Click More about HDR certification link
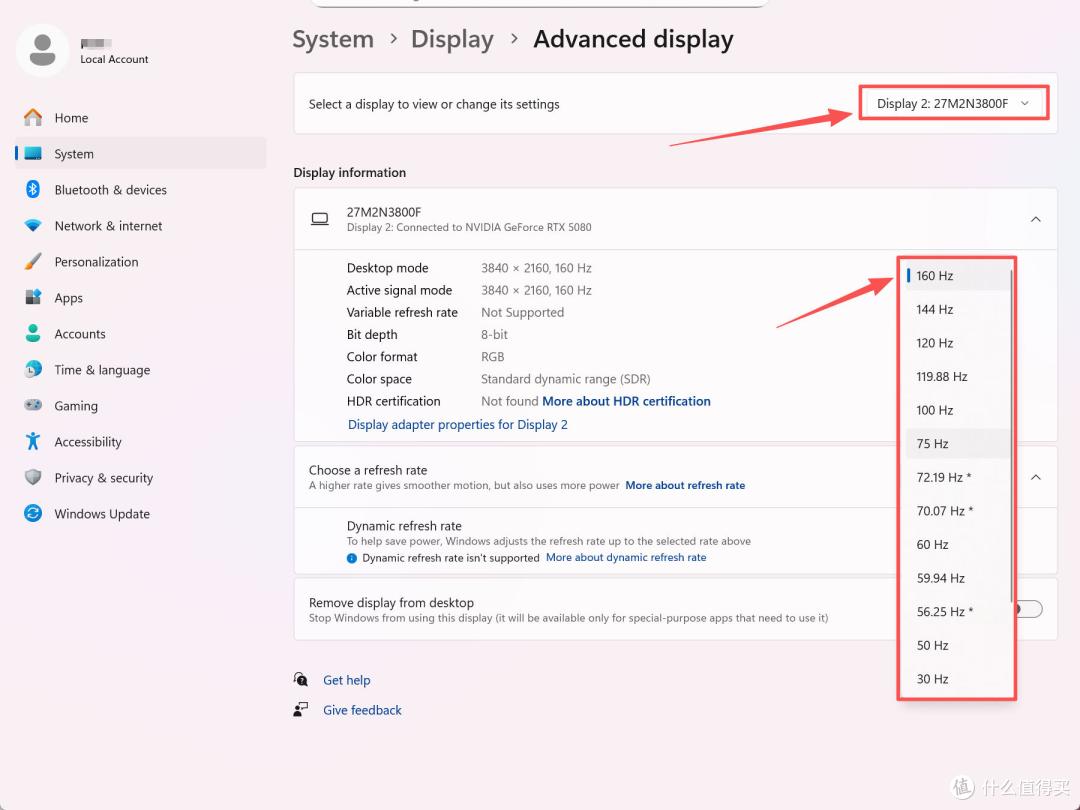Screen dimensions: 1080x810 [626, 401]
